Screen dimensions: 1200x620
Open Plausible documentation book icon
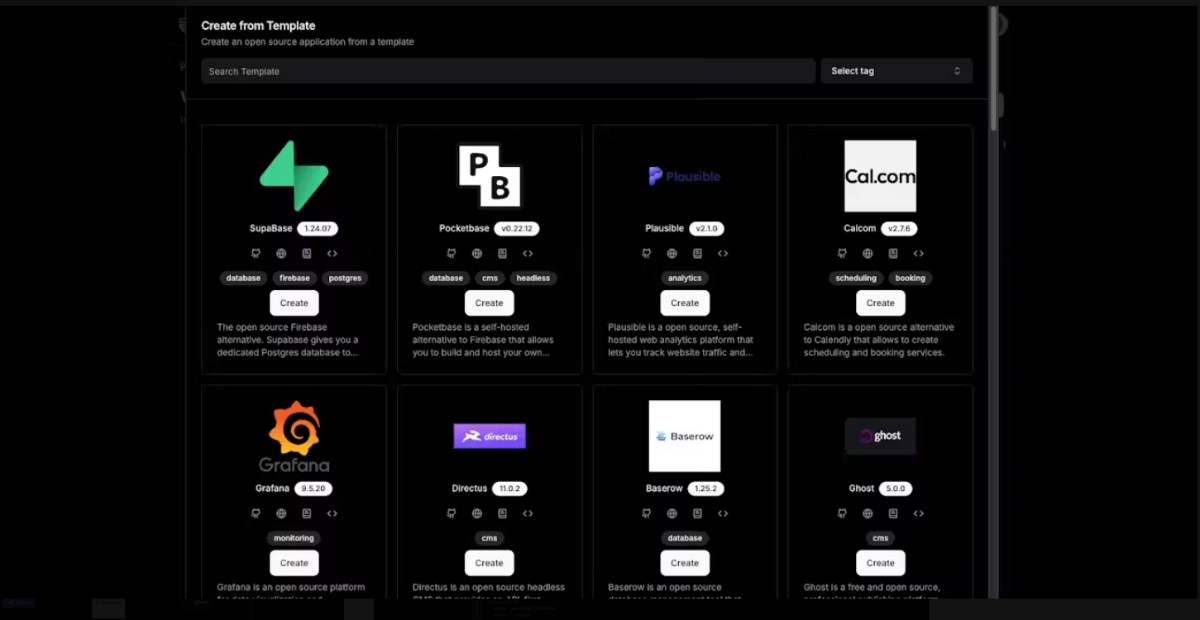pyautogui.click(x=698, y=254)
